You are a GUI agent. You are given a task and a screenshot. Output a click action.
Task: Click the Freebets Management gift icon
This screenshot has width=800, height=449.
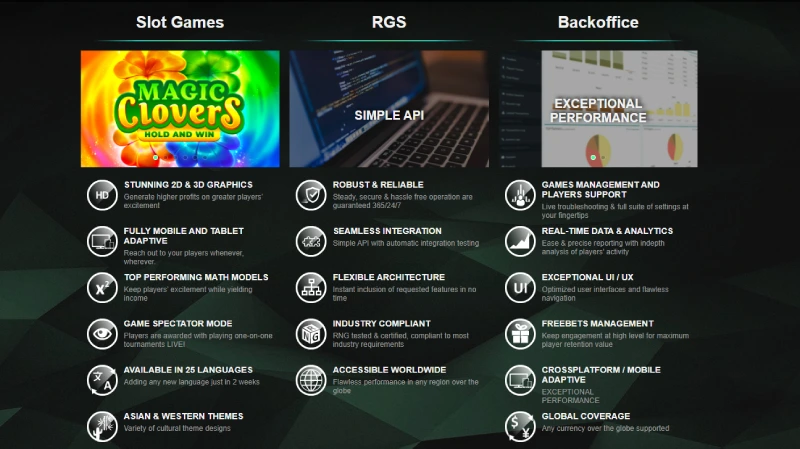520,333
